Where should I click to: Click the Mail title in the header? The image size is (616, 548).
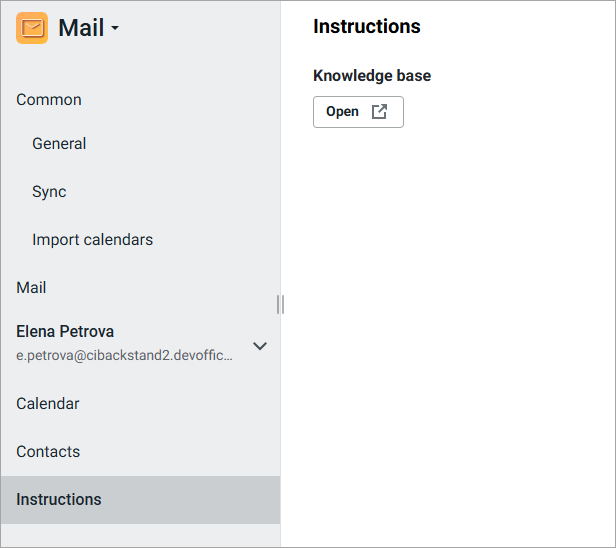tap(81, 28)
